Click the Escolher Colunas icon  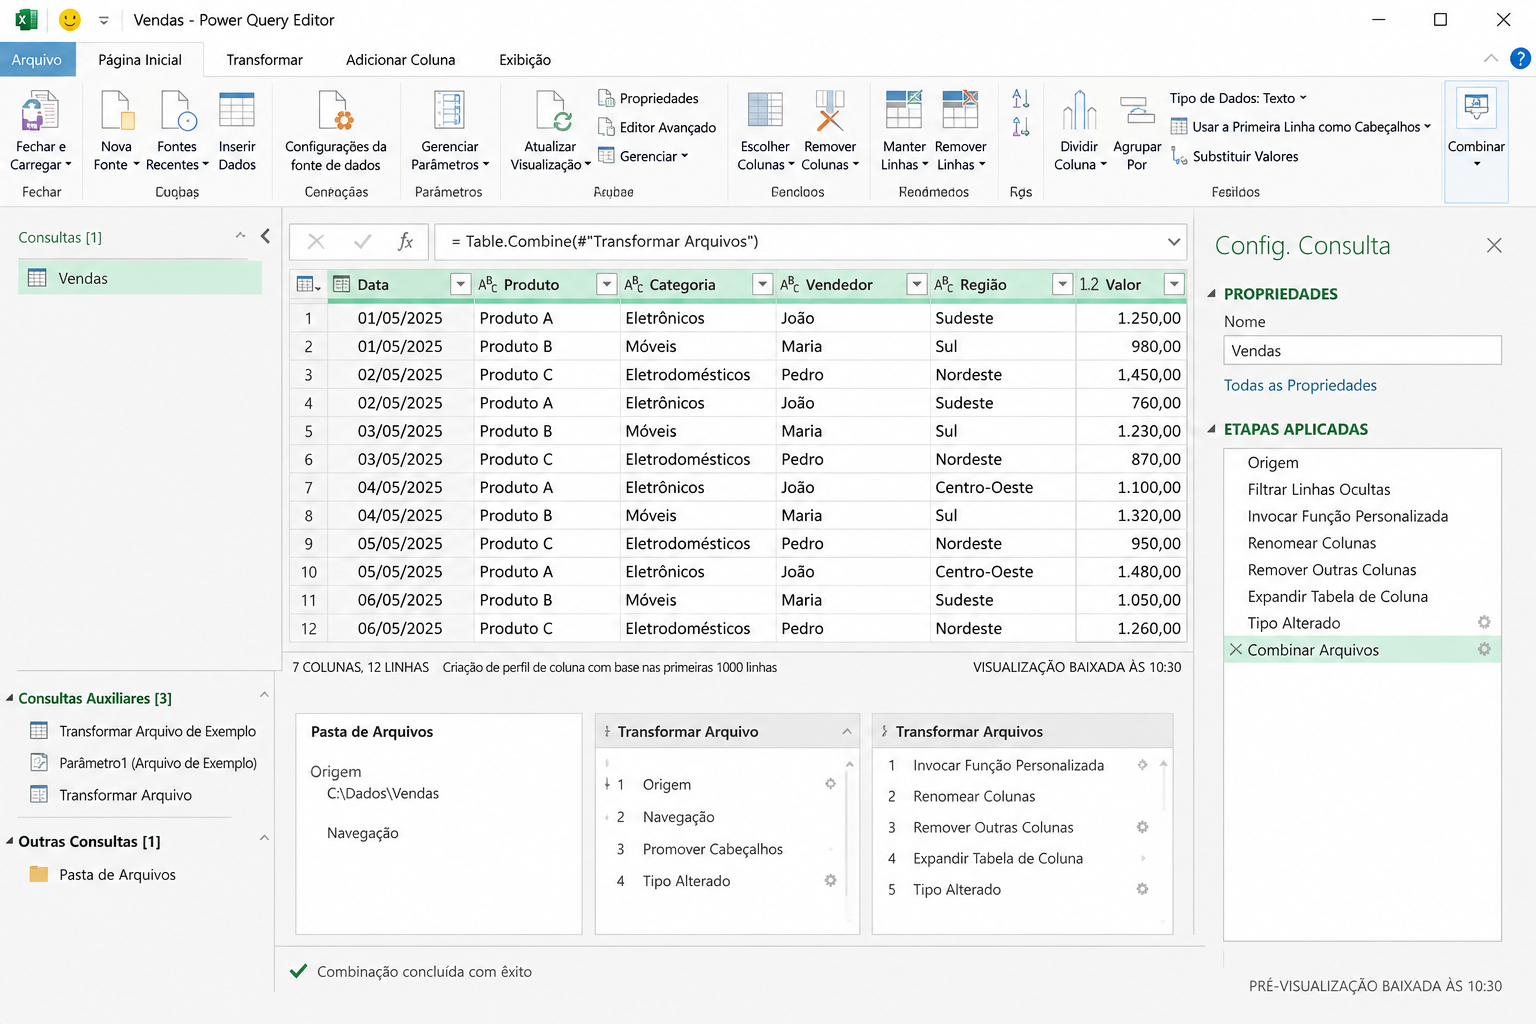tap(765, 111)
